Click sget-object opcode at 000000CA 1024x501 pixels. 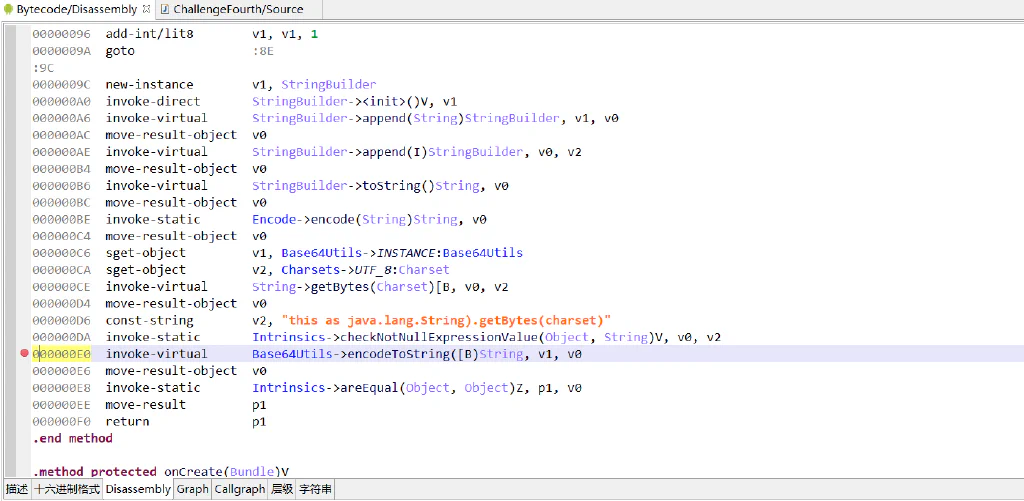point(145,270)
